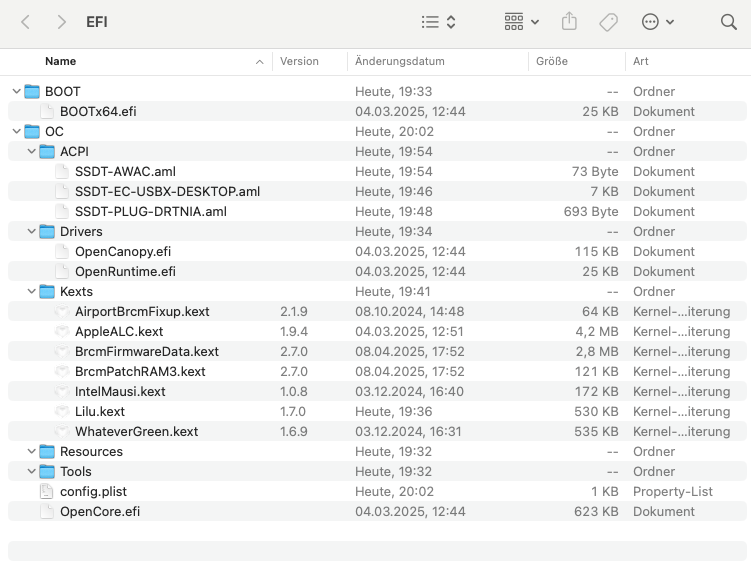The height and width of the screenshot is (565, 751).
Task: Click the forward navigation arrow
Action: click(62, 21)
